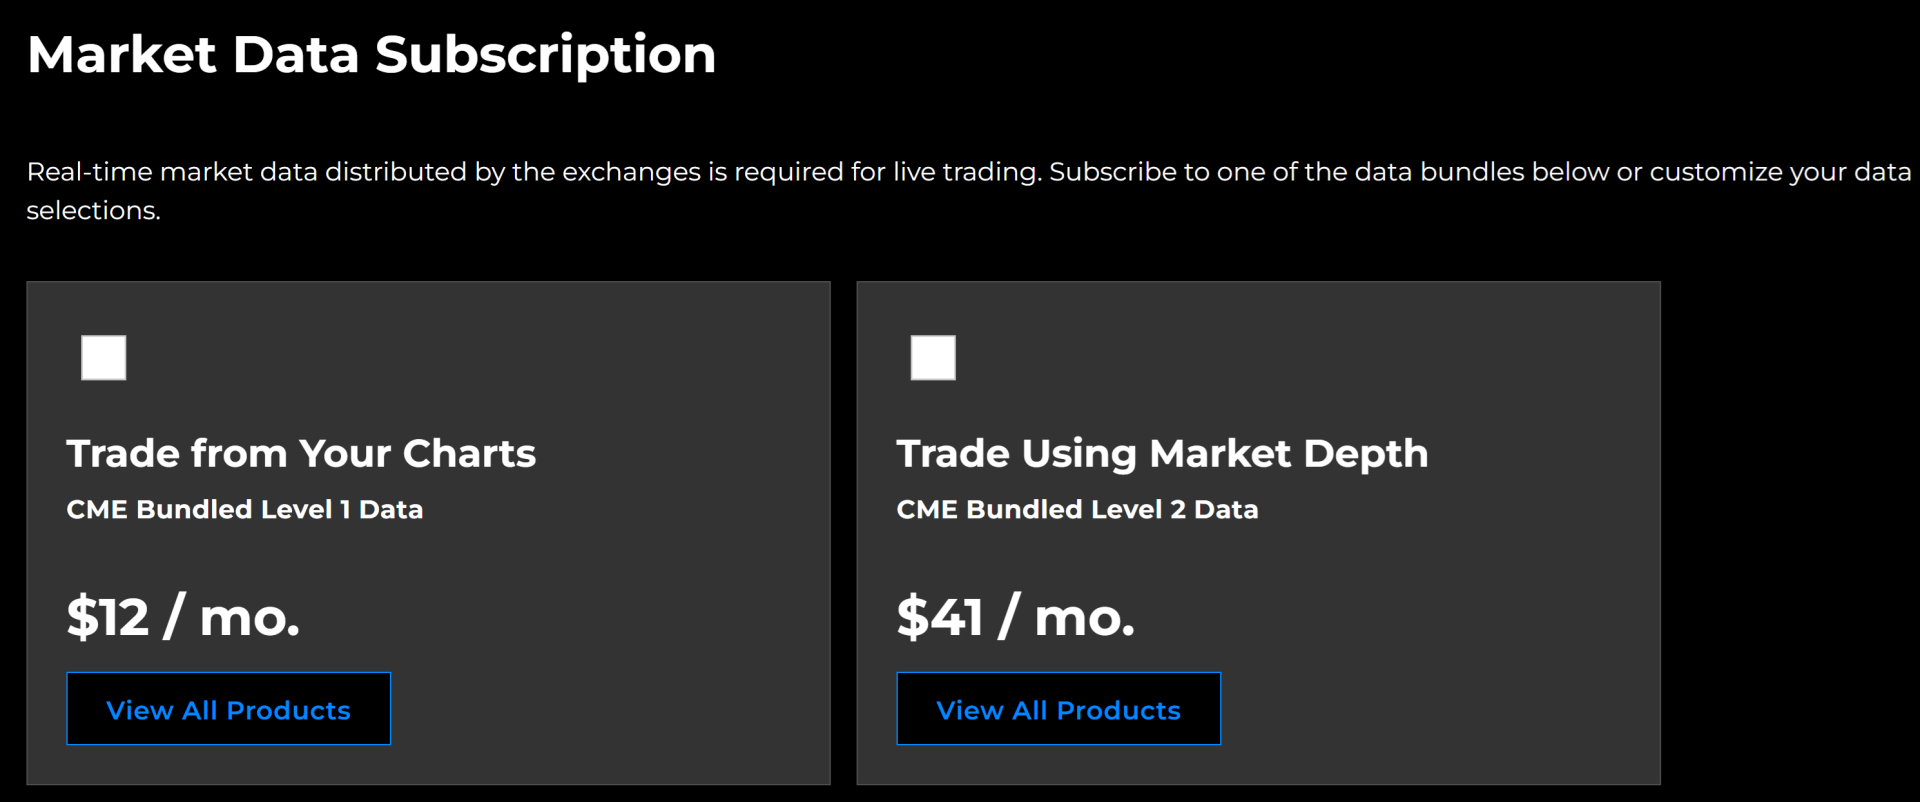
Task: Click "Subscription" in the page title
Action: pyautogui.click(x=545, y=55)
